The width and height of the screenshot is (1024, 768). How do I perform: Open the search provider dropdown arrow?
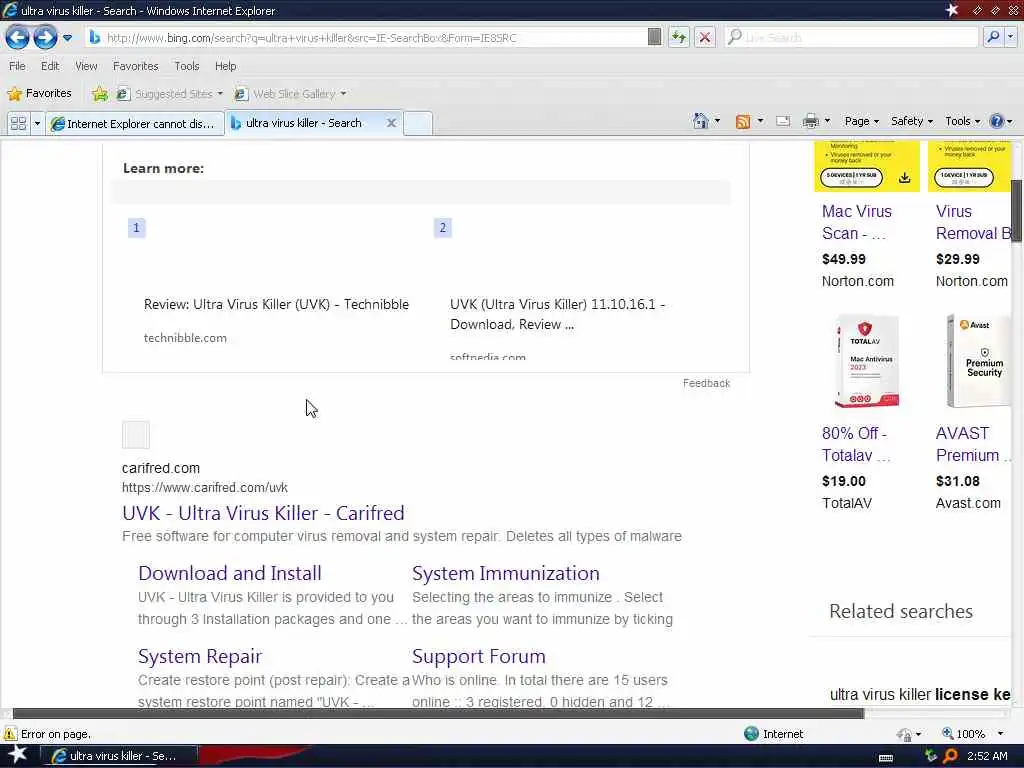1010,37
